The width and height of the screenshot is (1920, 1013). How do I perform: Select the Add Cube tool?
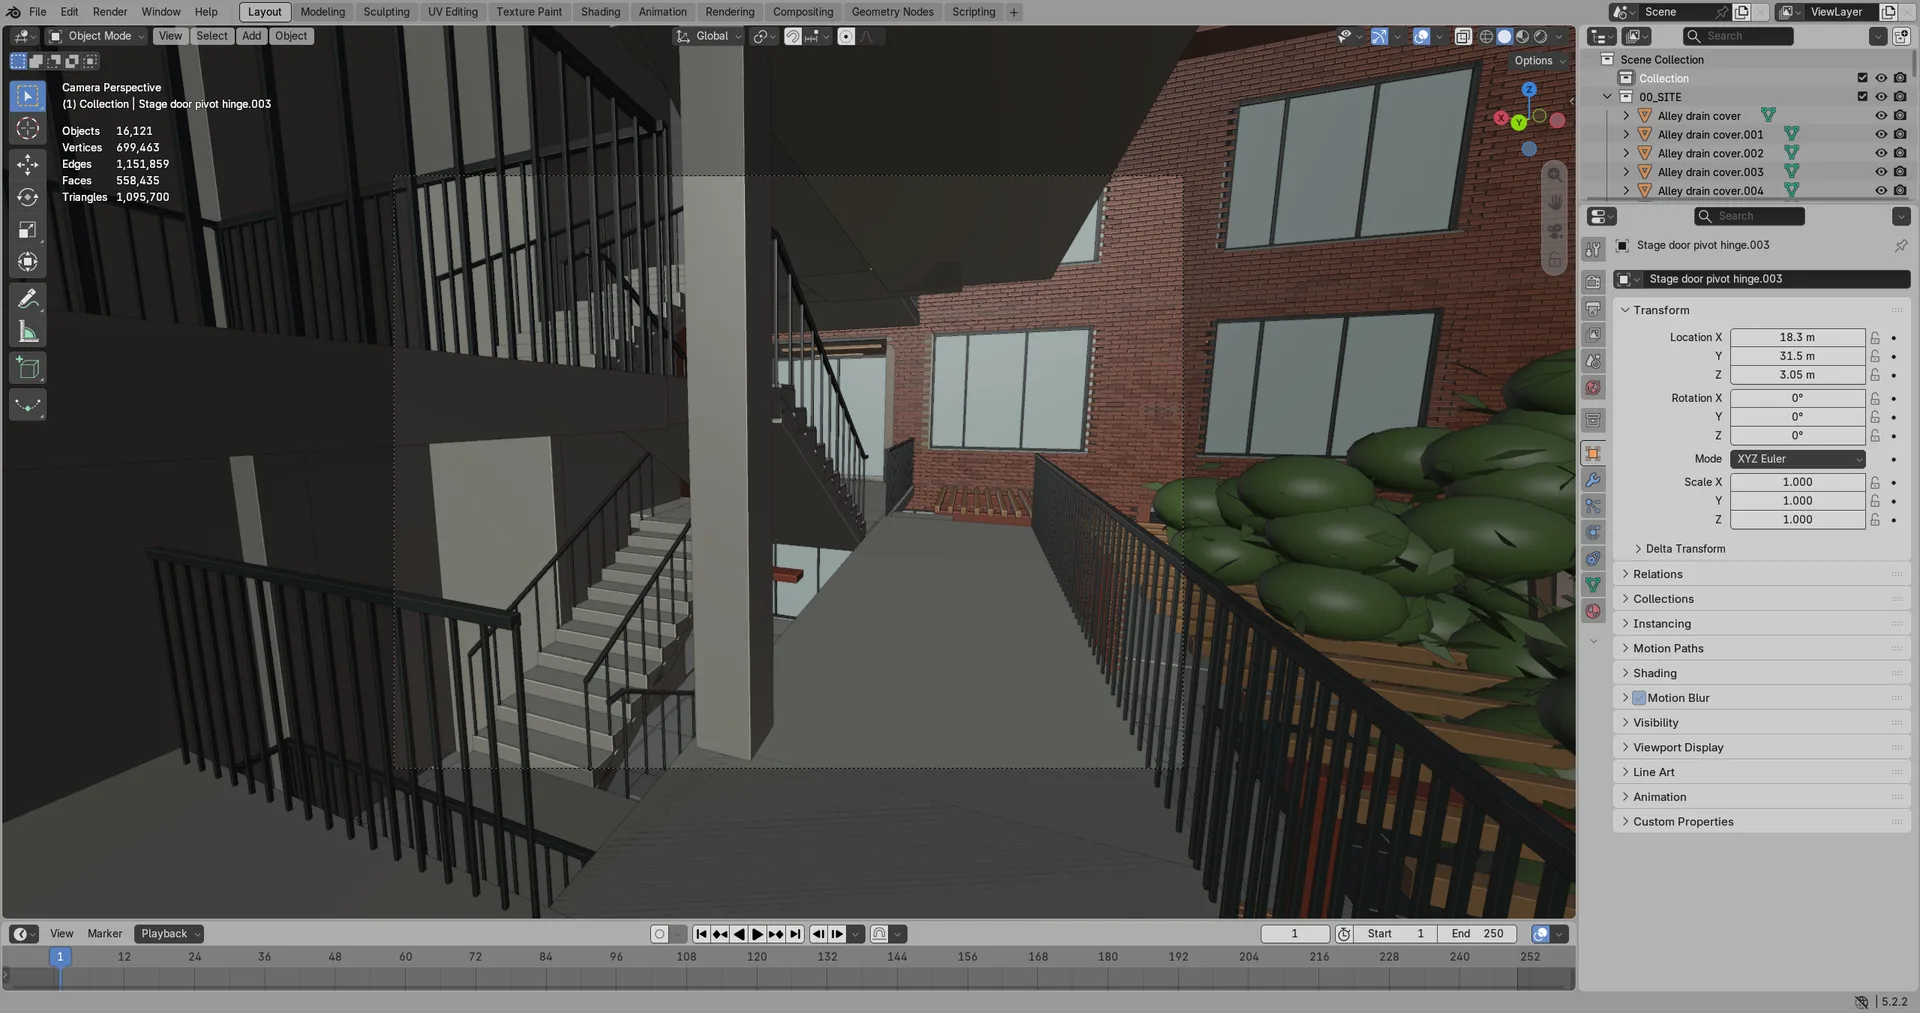pos(28,369)
